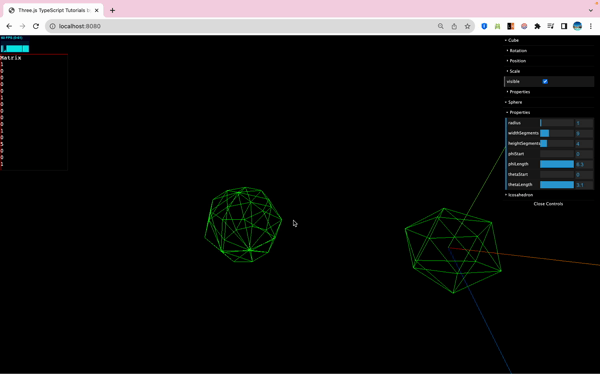Edit the phiStart value field
Viewport: 600px width, 374px height.
584,154
